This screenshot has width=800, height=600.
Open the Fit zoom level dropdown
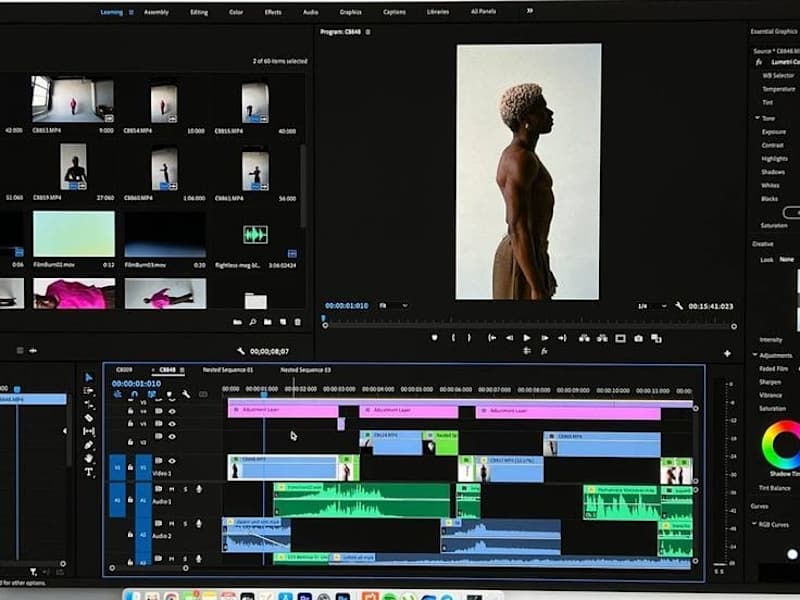coord(393,306)
